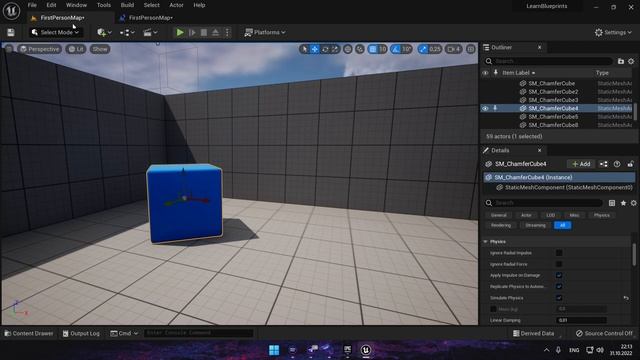Open the viewport options hamburger menu
The height and width of the screenshot is (360, 640).
tap(9, 49)
